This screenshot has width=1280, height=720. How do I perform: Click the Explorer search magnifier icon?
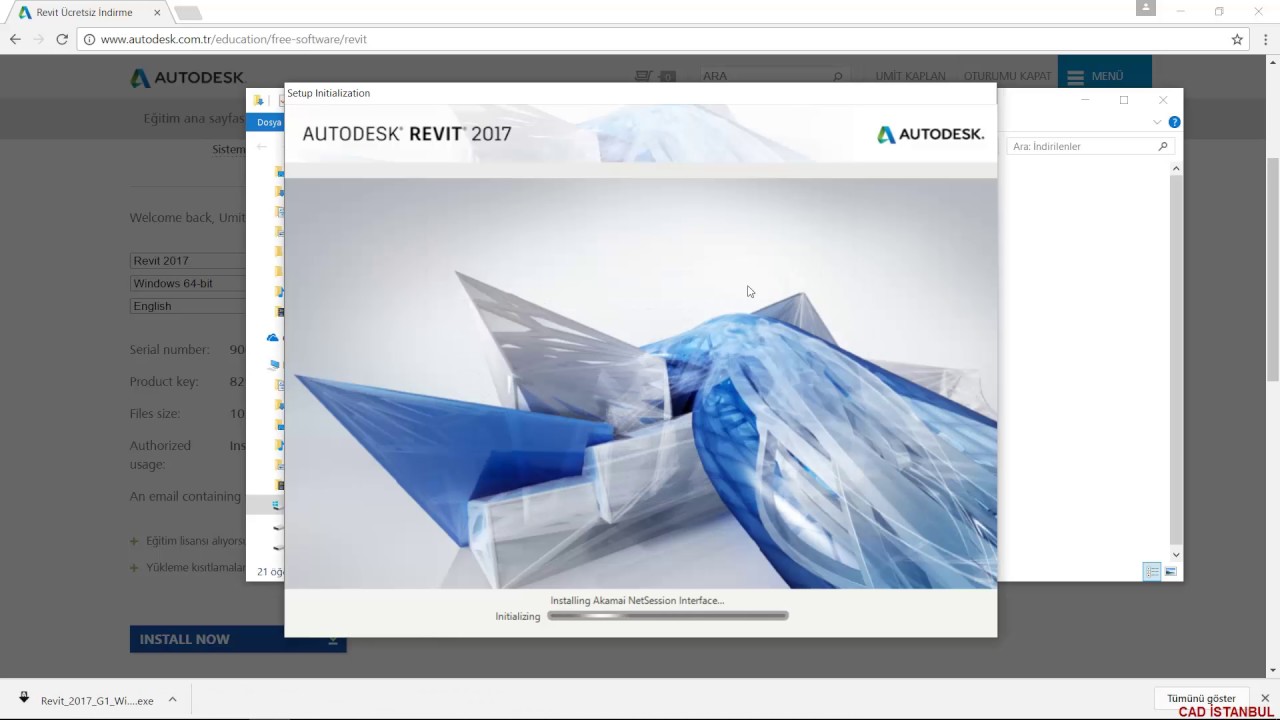[x=1163, y=146]
